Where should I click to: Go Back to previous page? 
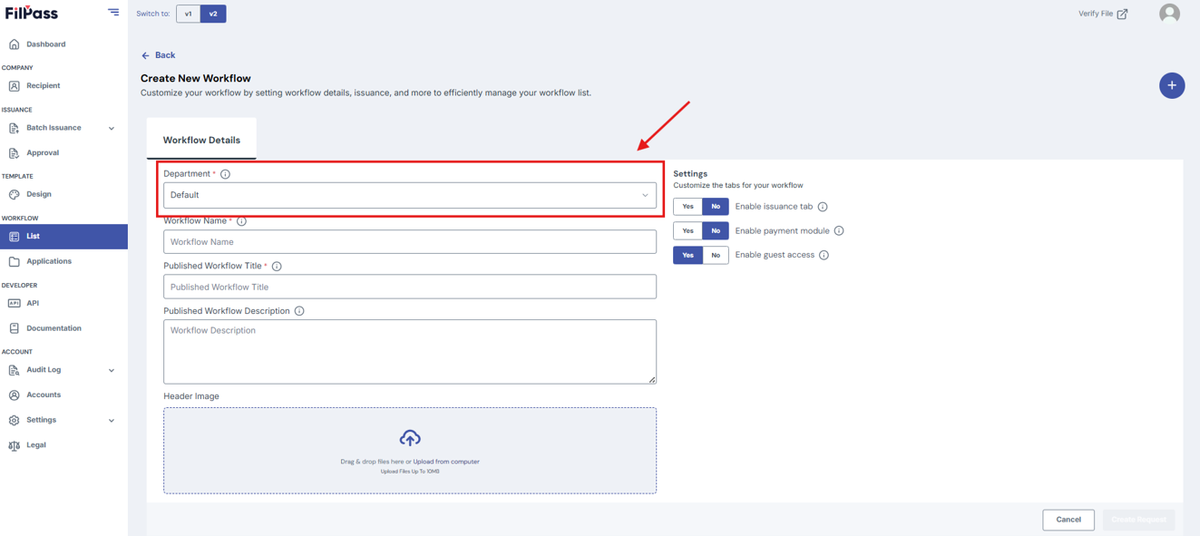158,55
